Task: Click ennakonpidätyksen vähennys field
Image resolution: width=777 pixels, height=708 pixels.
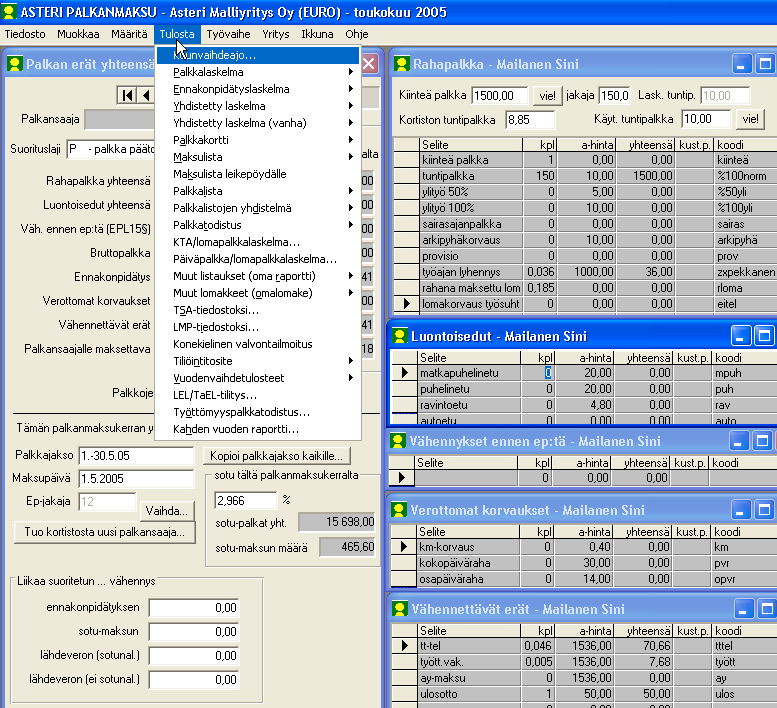Action: pyautogui.click(x=194, y=607)
